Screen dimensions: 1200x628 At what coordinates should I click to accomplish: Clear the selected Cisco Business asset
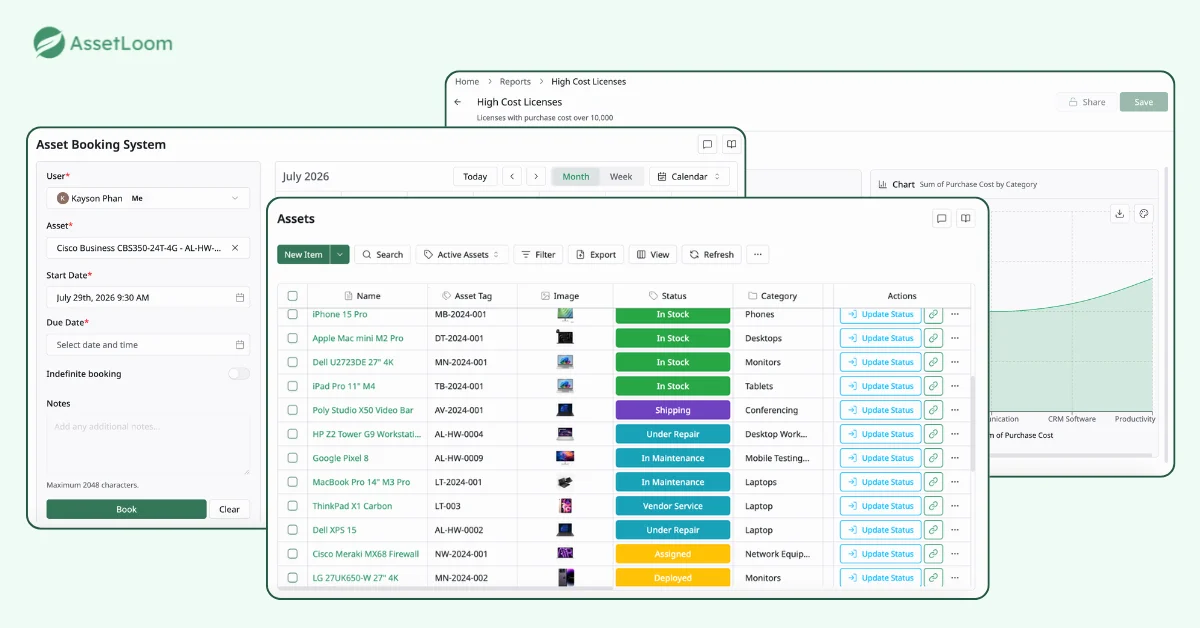tap(235, 248)
